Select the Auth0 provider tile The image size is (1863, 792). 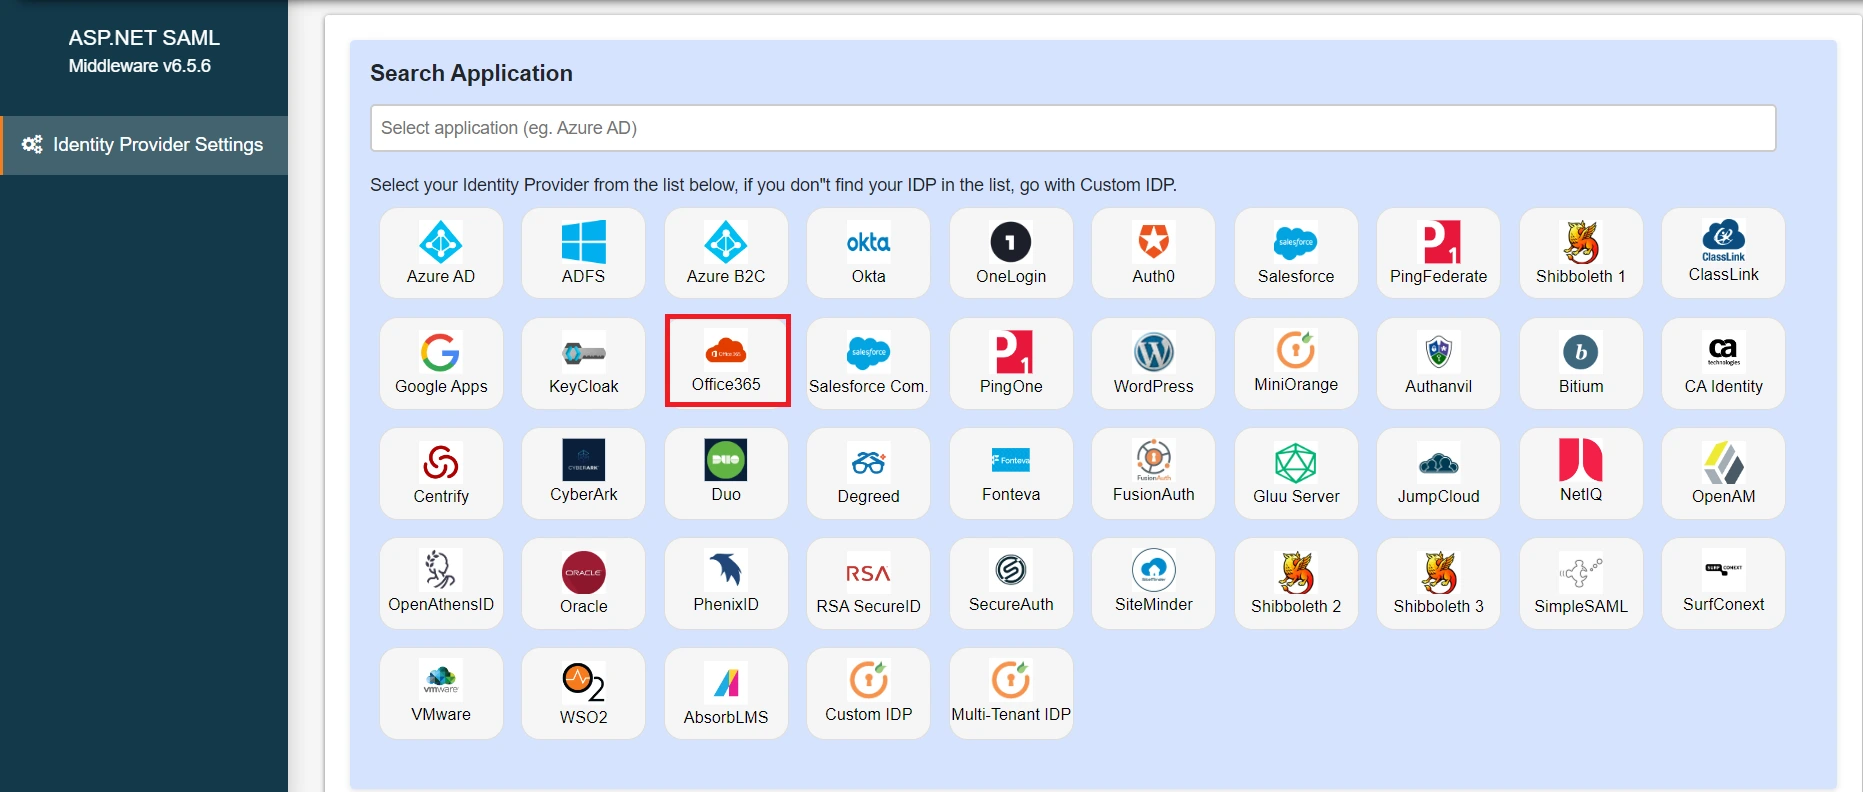[x=1153, y=253]
